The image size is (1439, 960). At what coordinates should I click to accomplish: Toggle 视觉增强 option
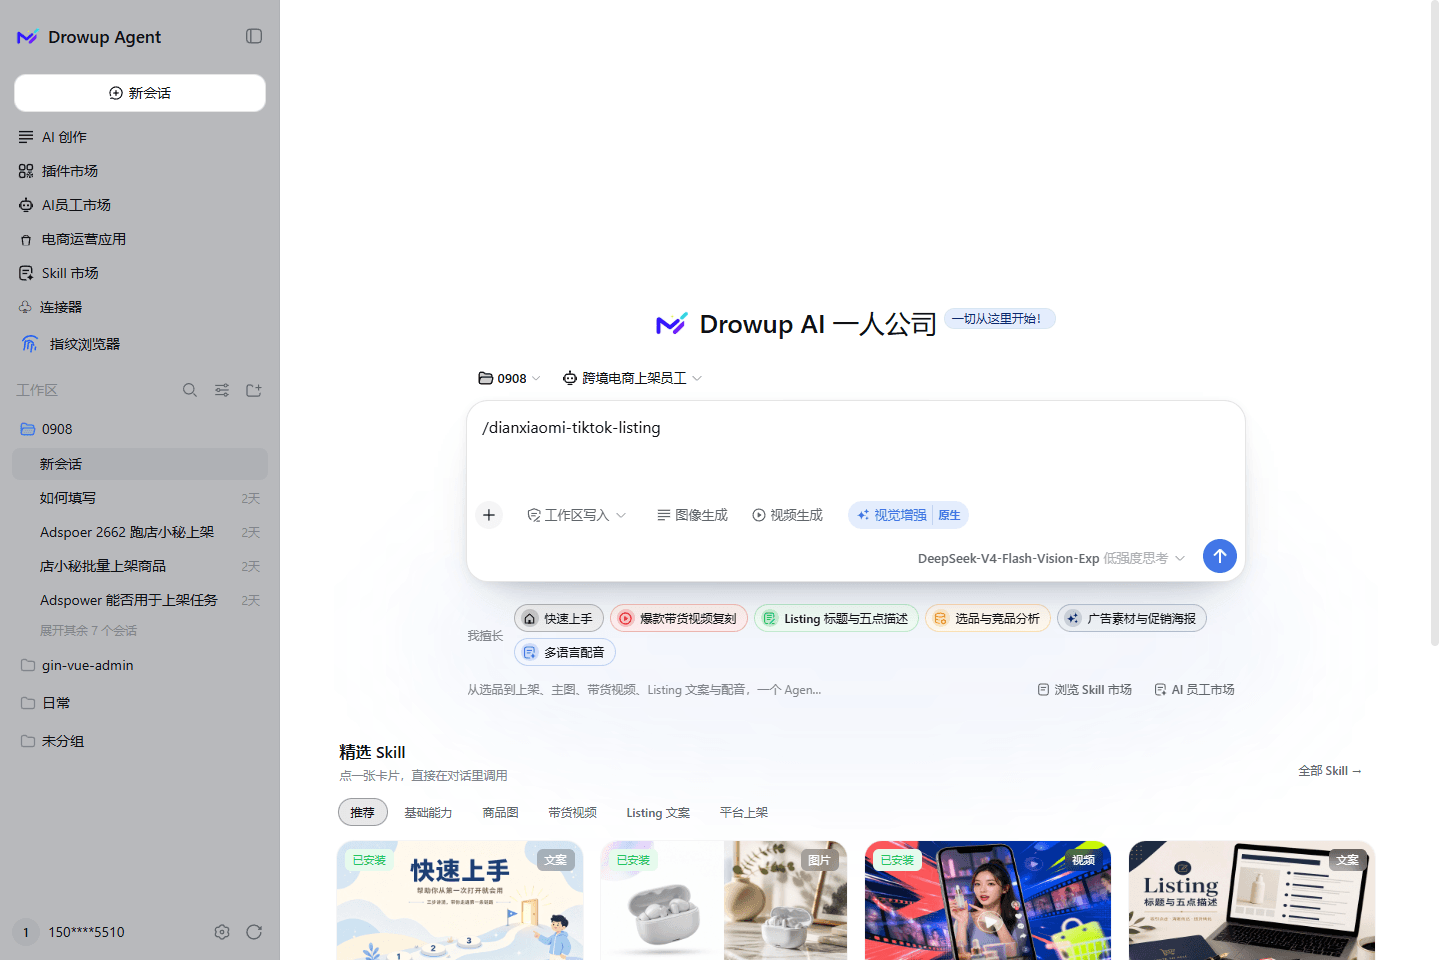(891, 515)
